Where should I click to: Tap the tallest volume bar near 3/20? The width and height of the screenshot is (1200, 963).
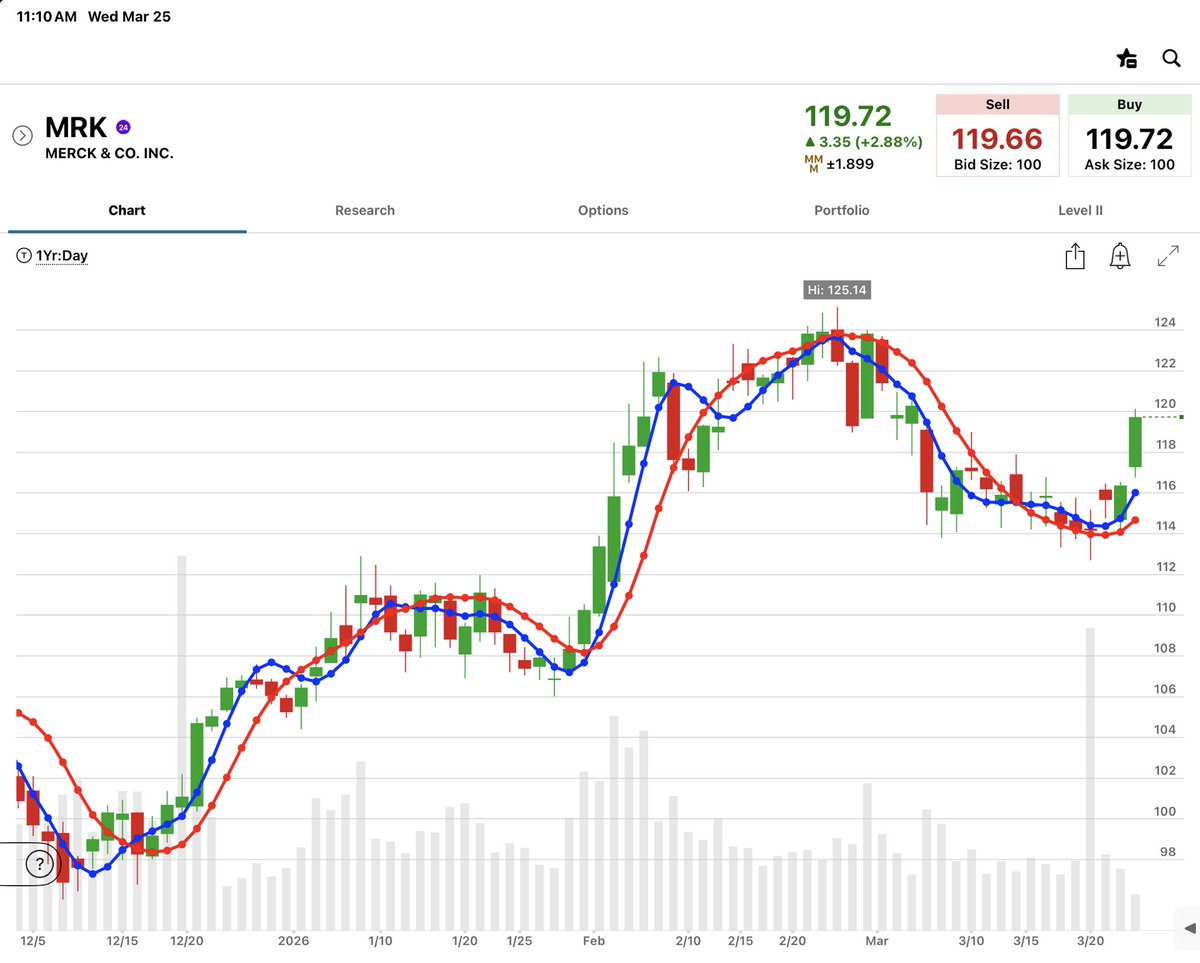pos(1090,778)
